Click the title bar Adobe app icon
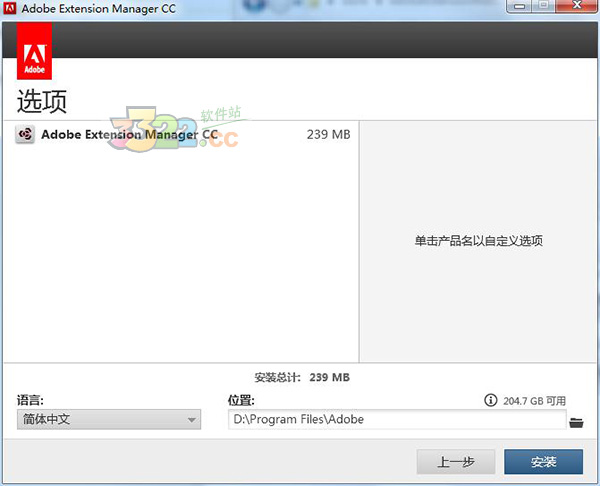Image resolution: width=600 pixels, height=486 pixels. pyautogui.click(x=10, y=8)
